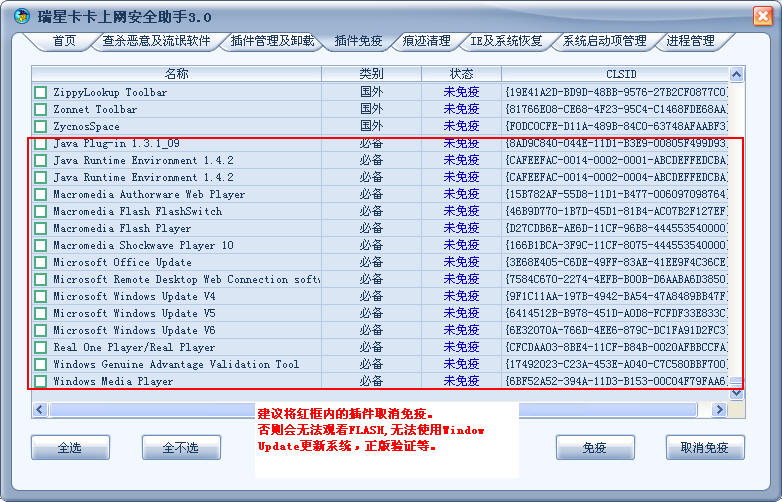This screenshot has height=502, width=782.
Task: Click CLSID starting {3E68E405-C6DE-49FF
Action: coord(616,262)
